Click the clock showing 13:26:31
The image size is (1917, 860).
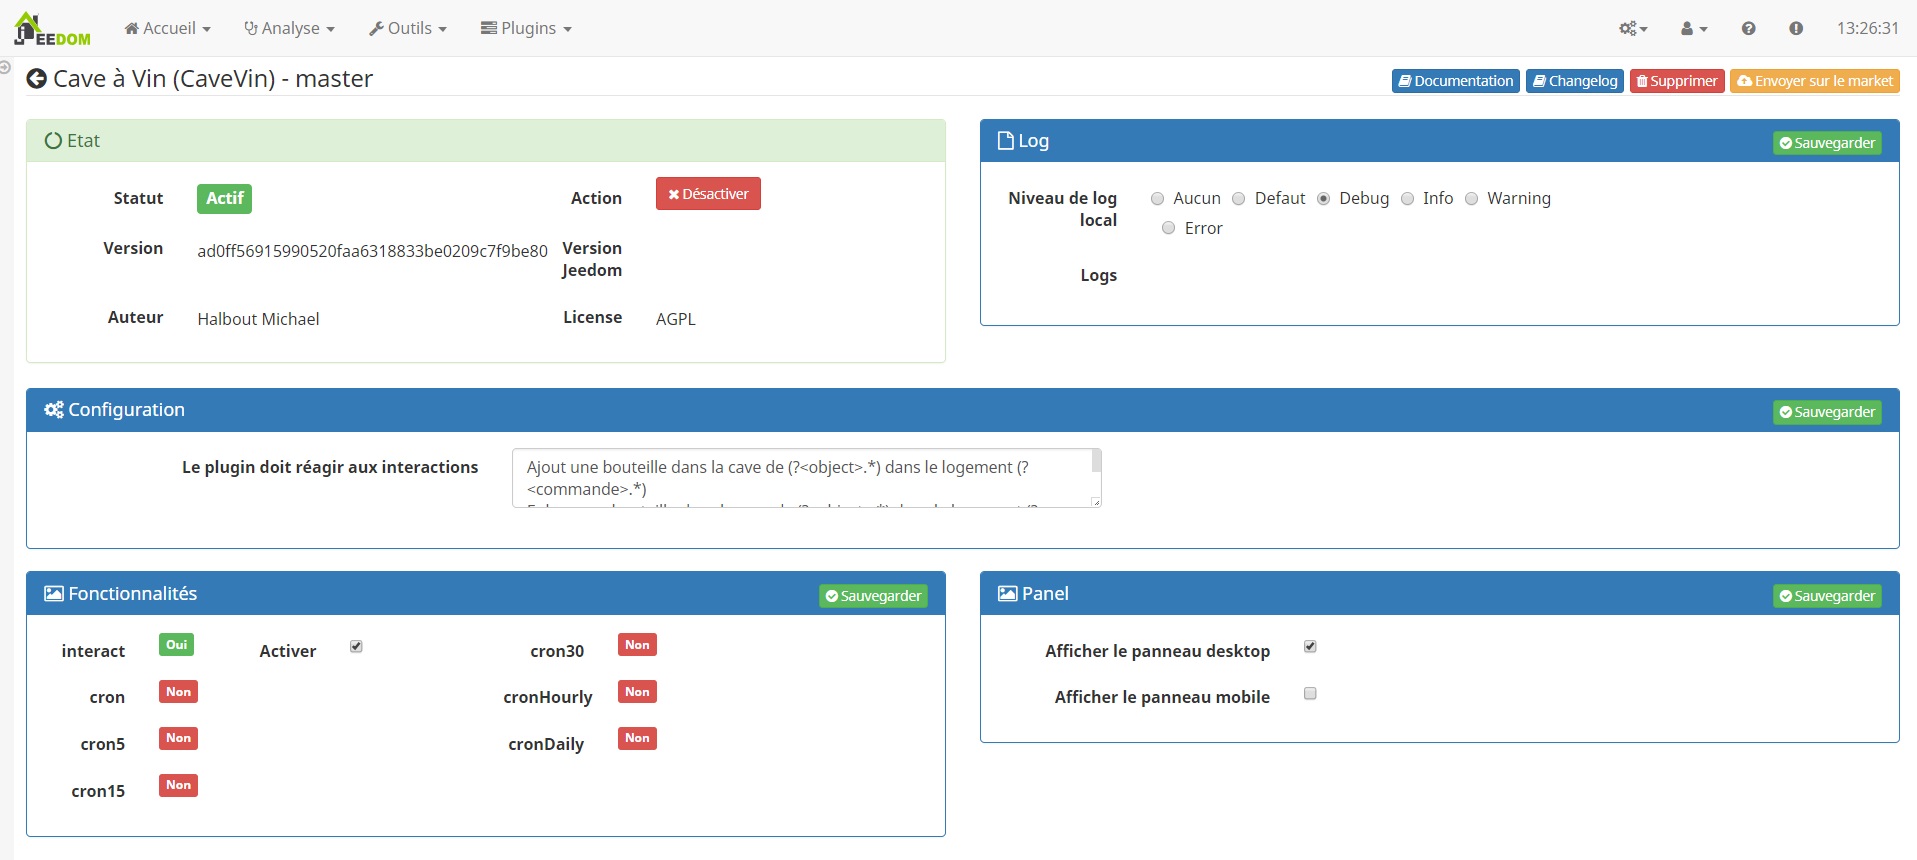1867,29
